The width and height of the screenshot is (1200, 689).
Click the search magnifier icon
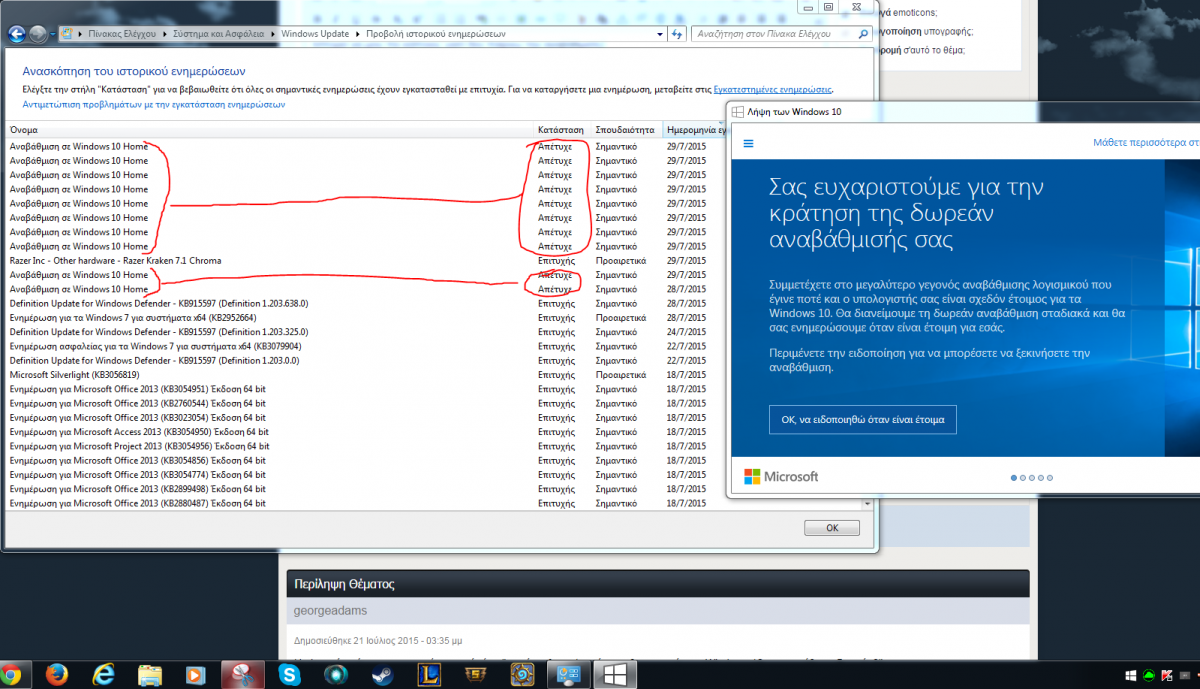[864, 34]
